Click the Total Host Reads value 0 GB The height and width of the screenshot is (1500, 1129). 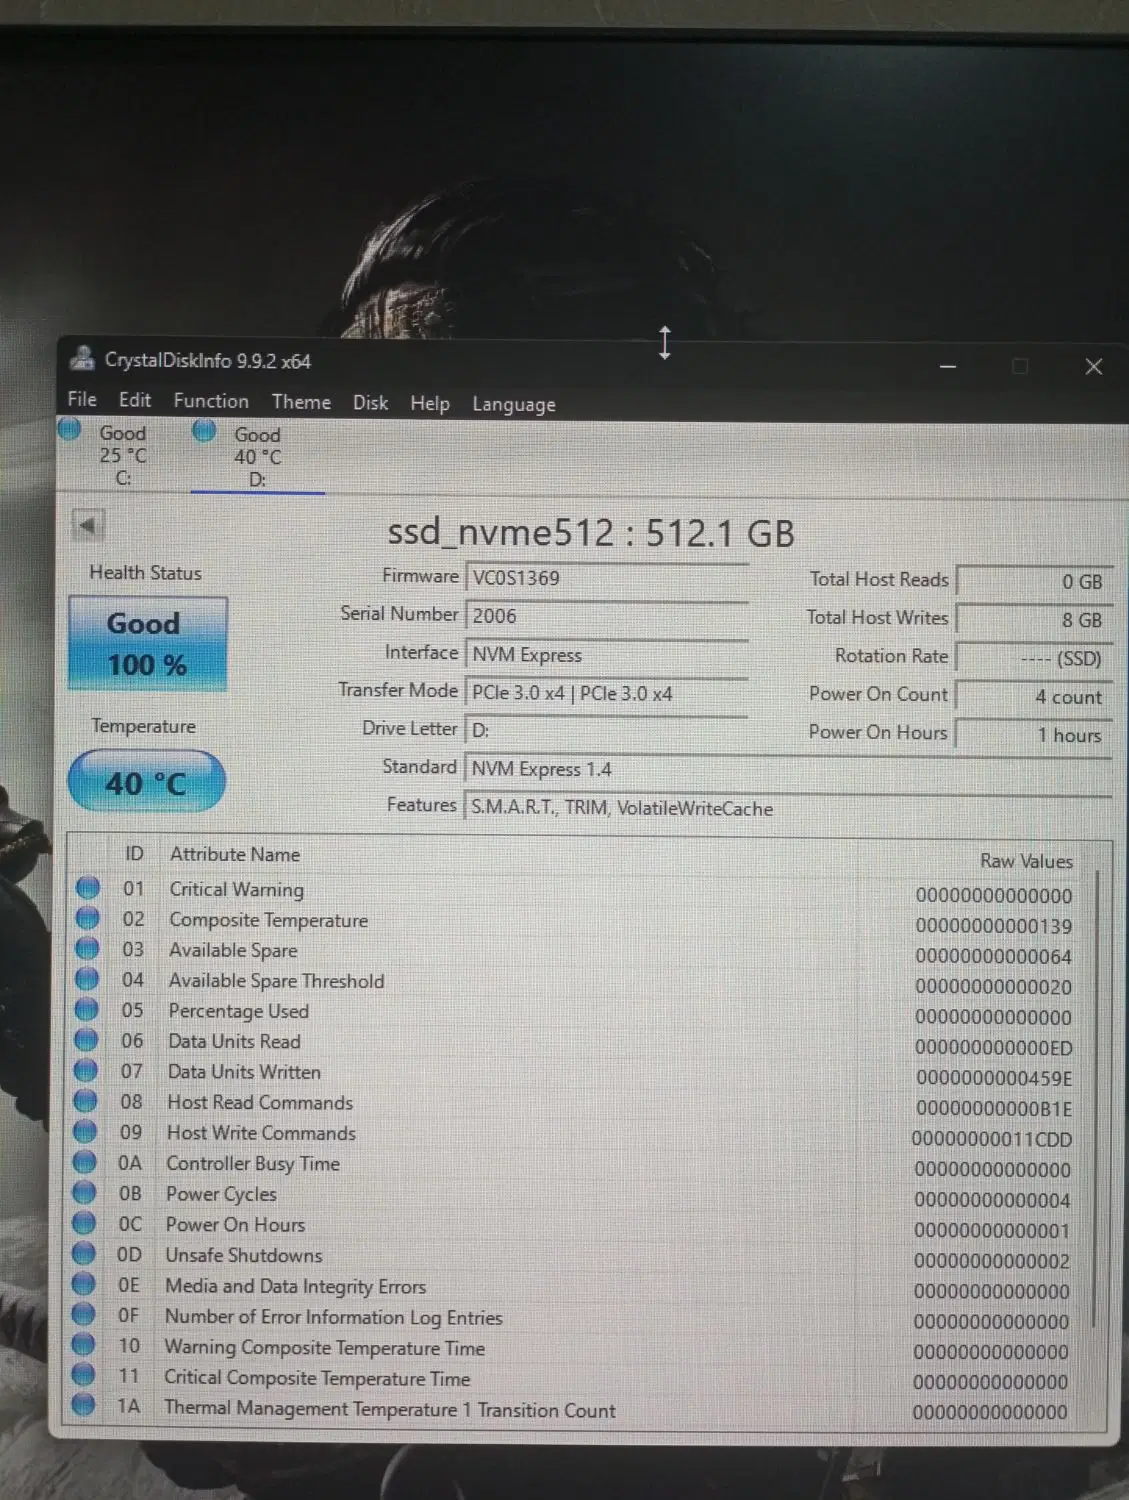[x=1034, y=581]
